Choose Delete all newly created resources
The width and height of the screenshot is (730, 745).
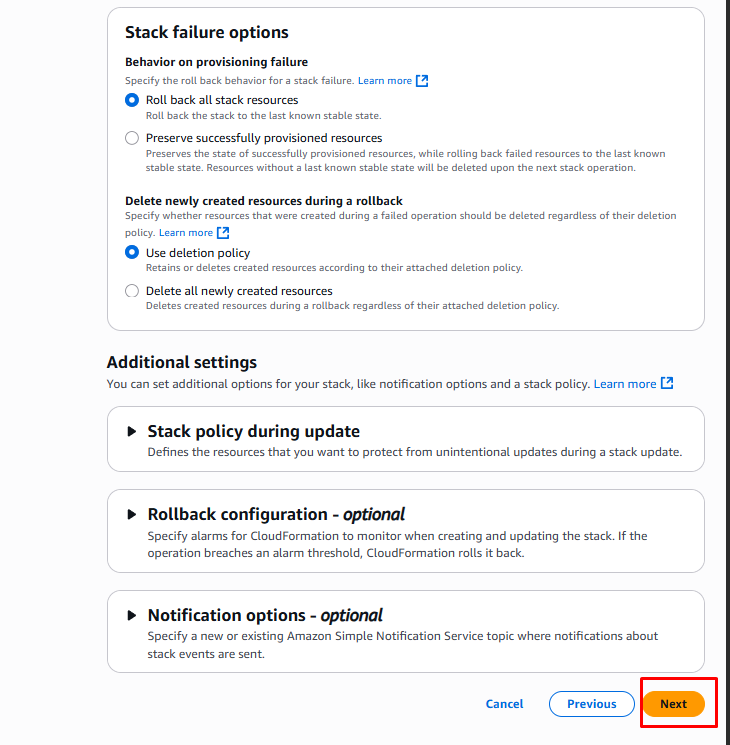(132, 291)
